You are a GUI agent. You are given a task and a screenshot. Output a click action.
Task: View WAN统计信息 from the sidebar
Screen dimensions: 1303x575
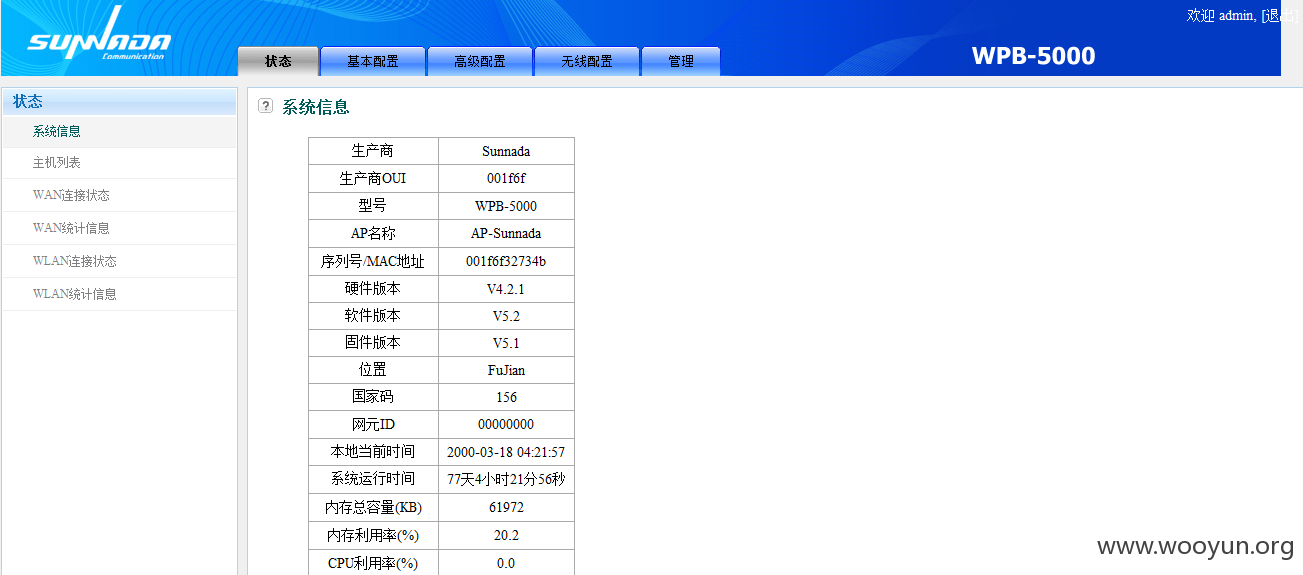(119, 228)
